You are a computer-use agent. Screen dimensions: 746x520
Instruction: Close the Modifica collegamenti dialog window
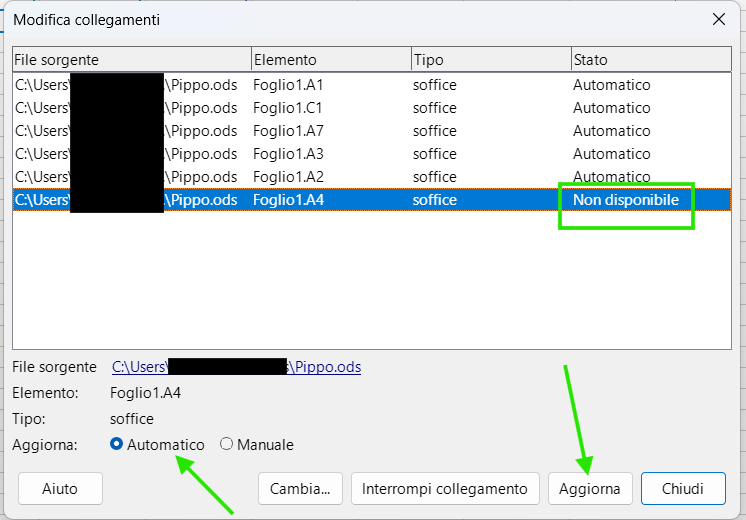[x=718, y=19]
